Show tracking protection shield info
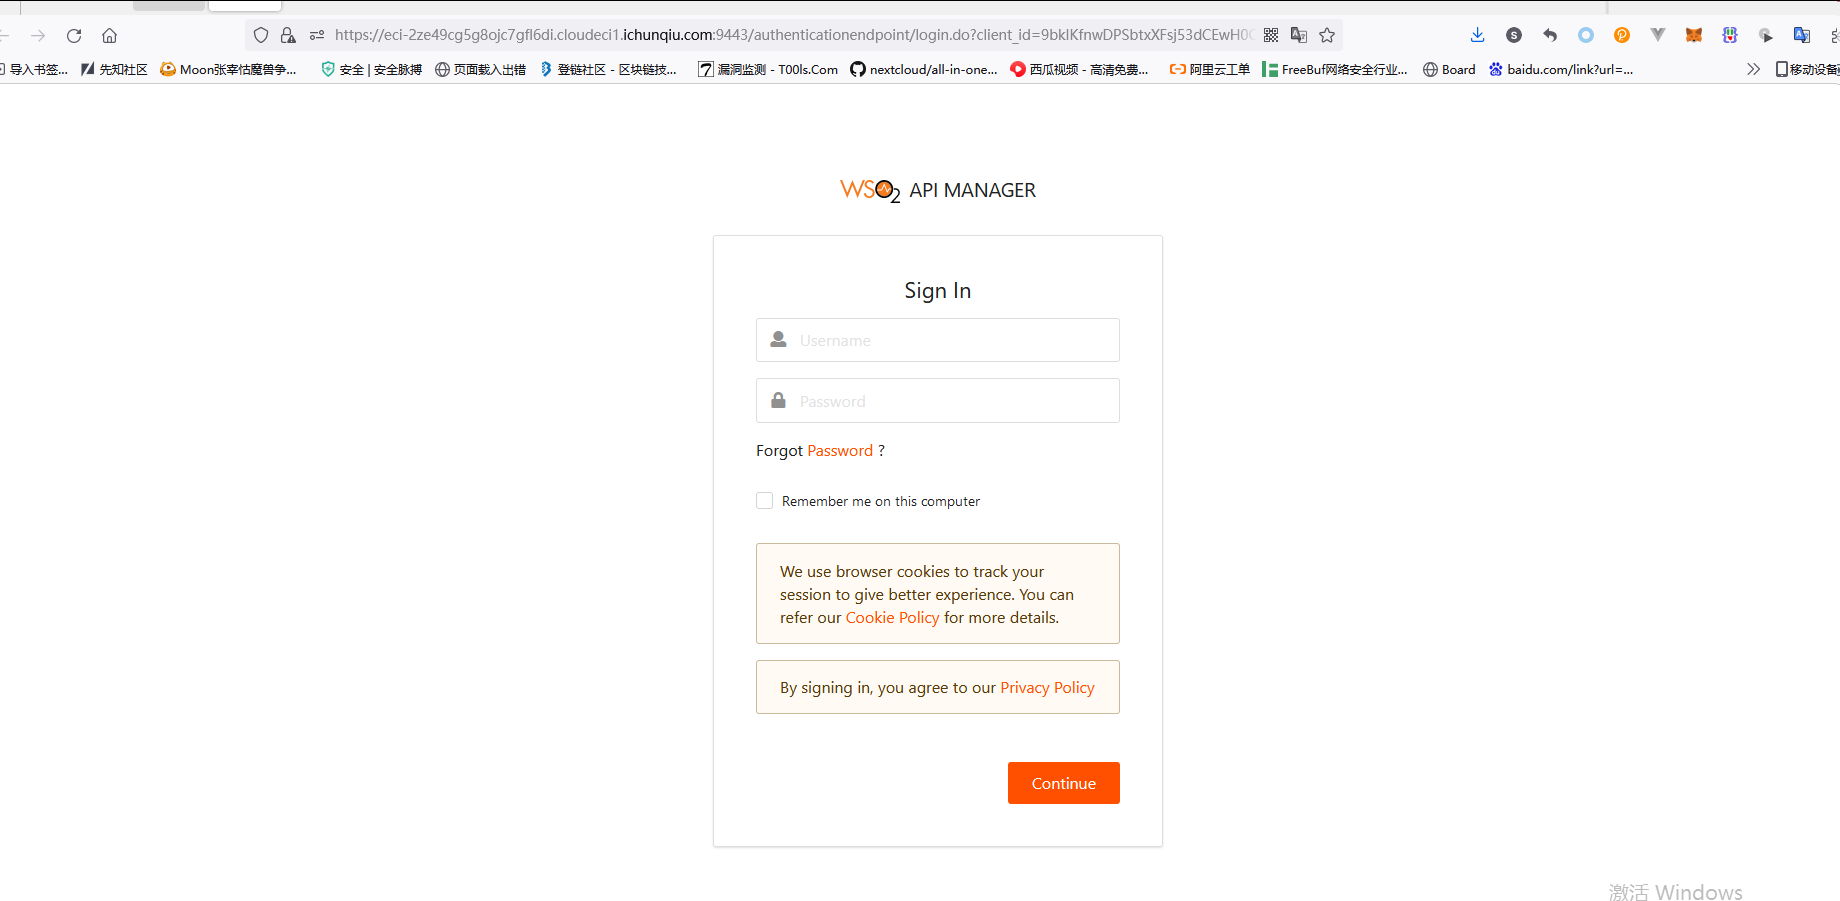This screenshot has width=1840, height=901. pyautogui.click(x=261, y=36)
